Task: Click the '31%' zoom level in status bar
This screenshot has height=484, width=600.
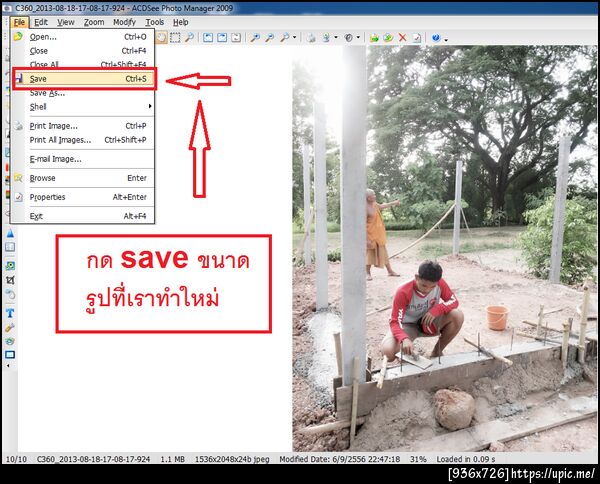Action: pyautogui.click(x=418, y=459)
